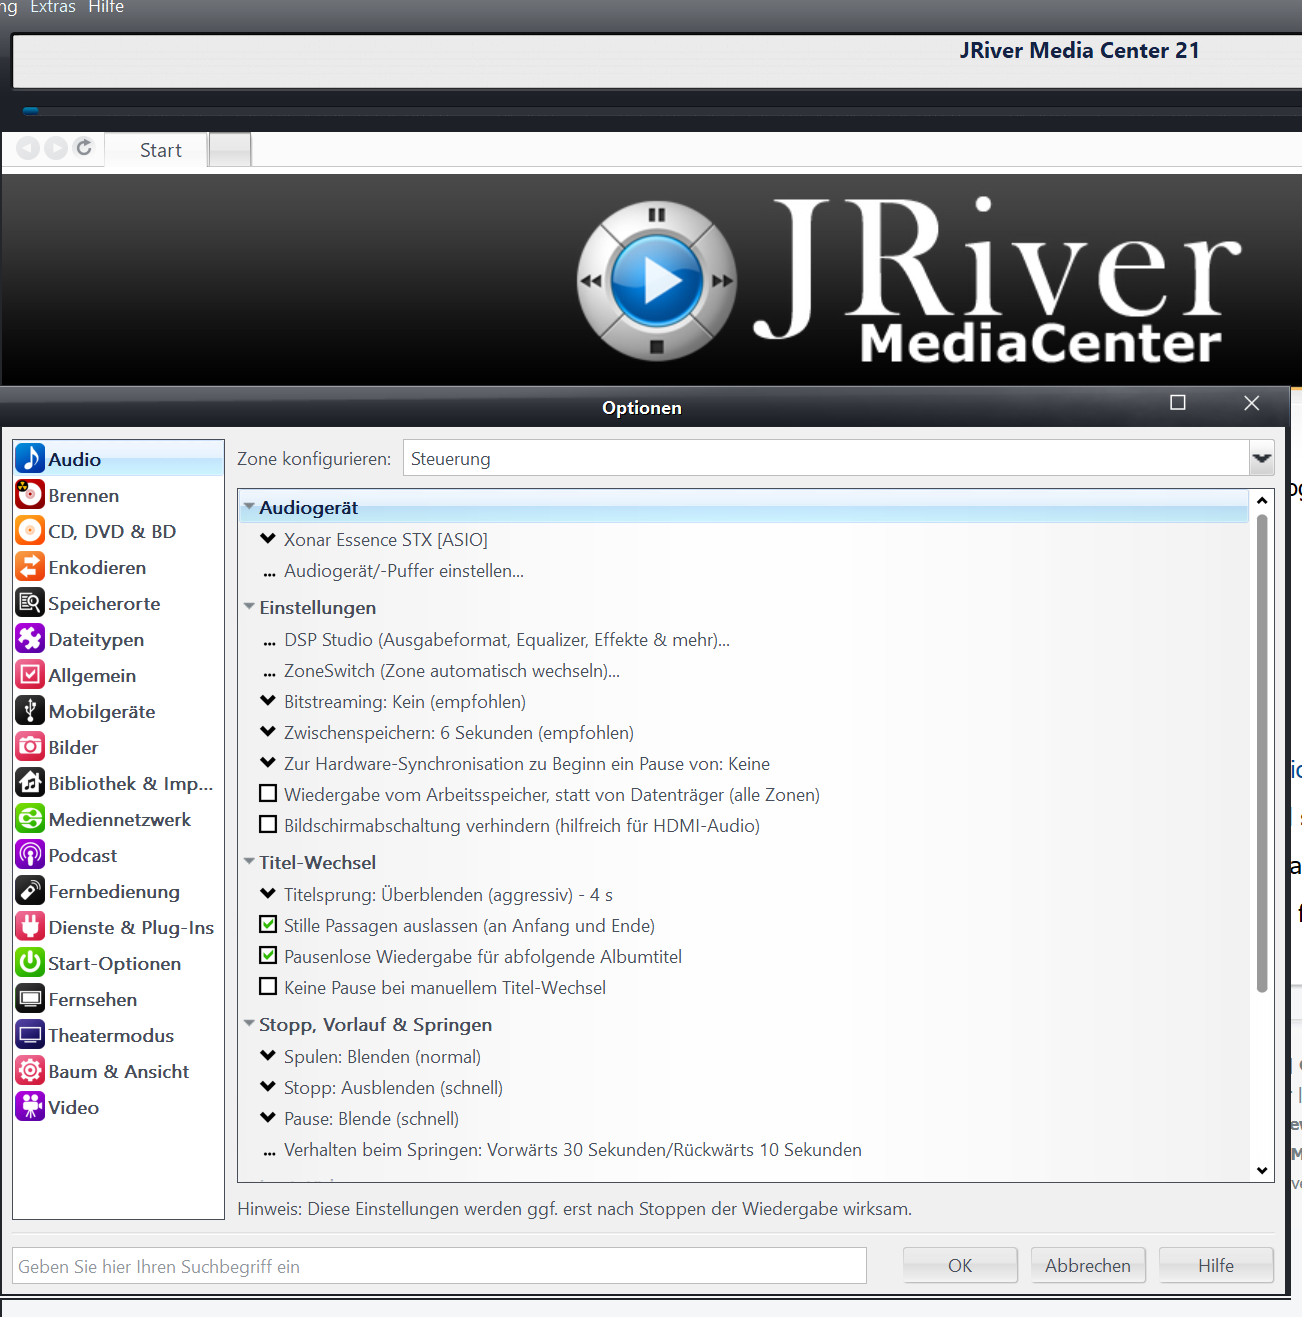Image resolution: width=1302 pixels, height=1317 pixels.
Task: Maximize the Optionen dialog
Action: click(1178, 402)
